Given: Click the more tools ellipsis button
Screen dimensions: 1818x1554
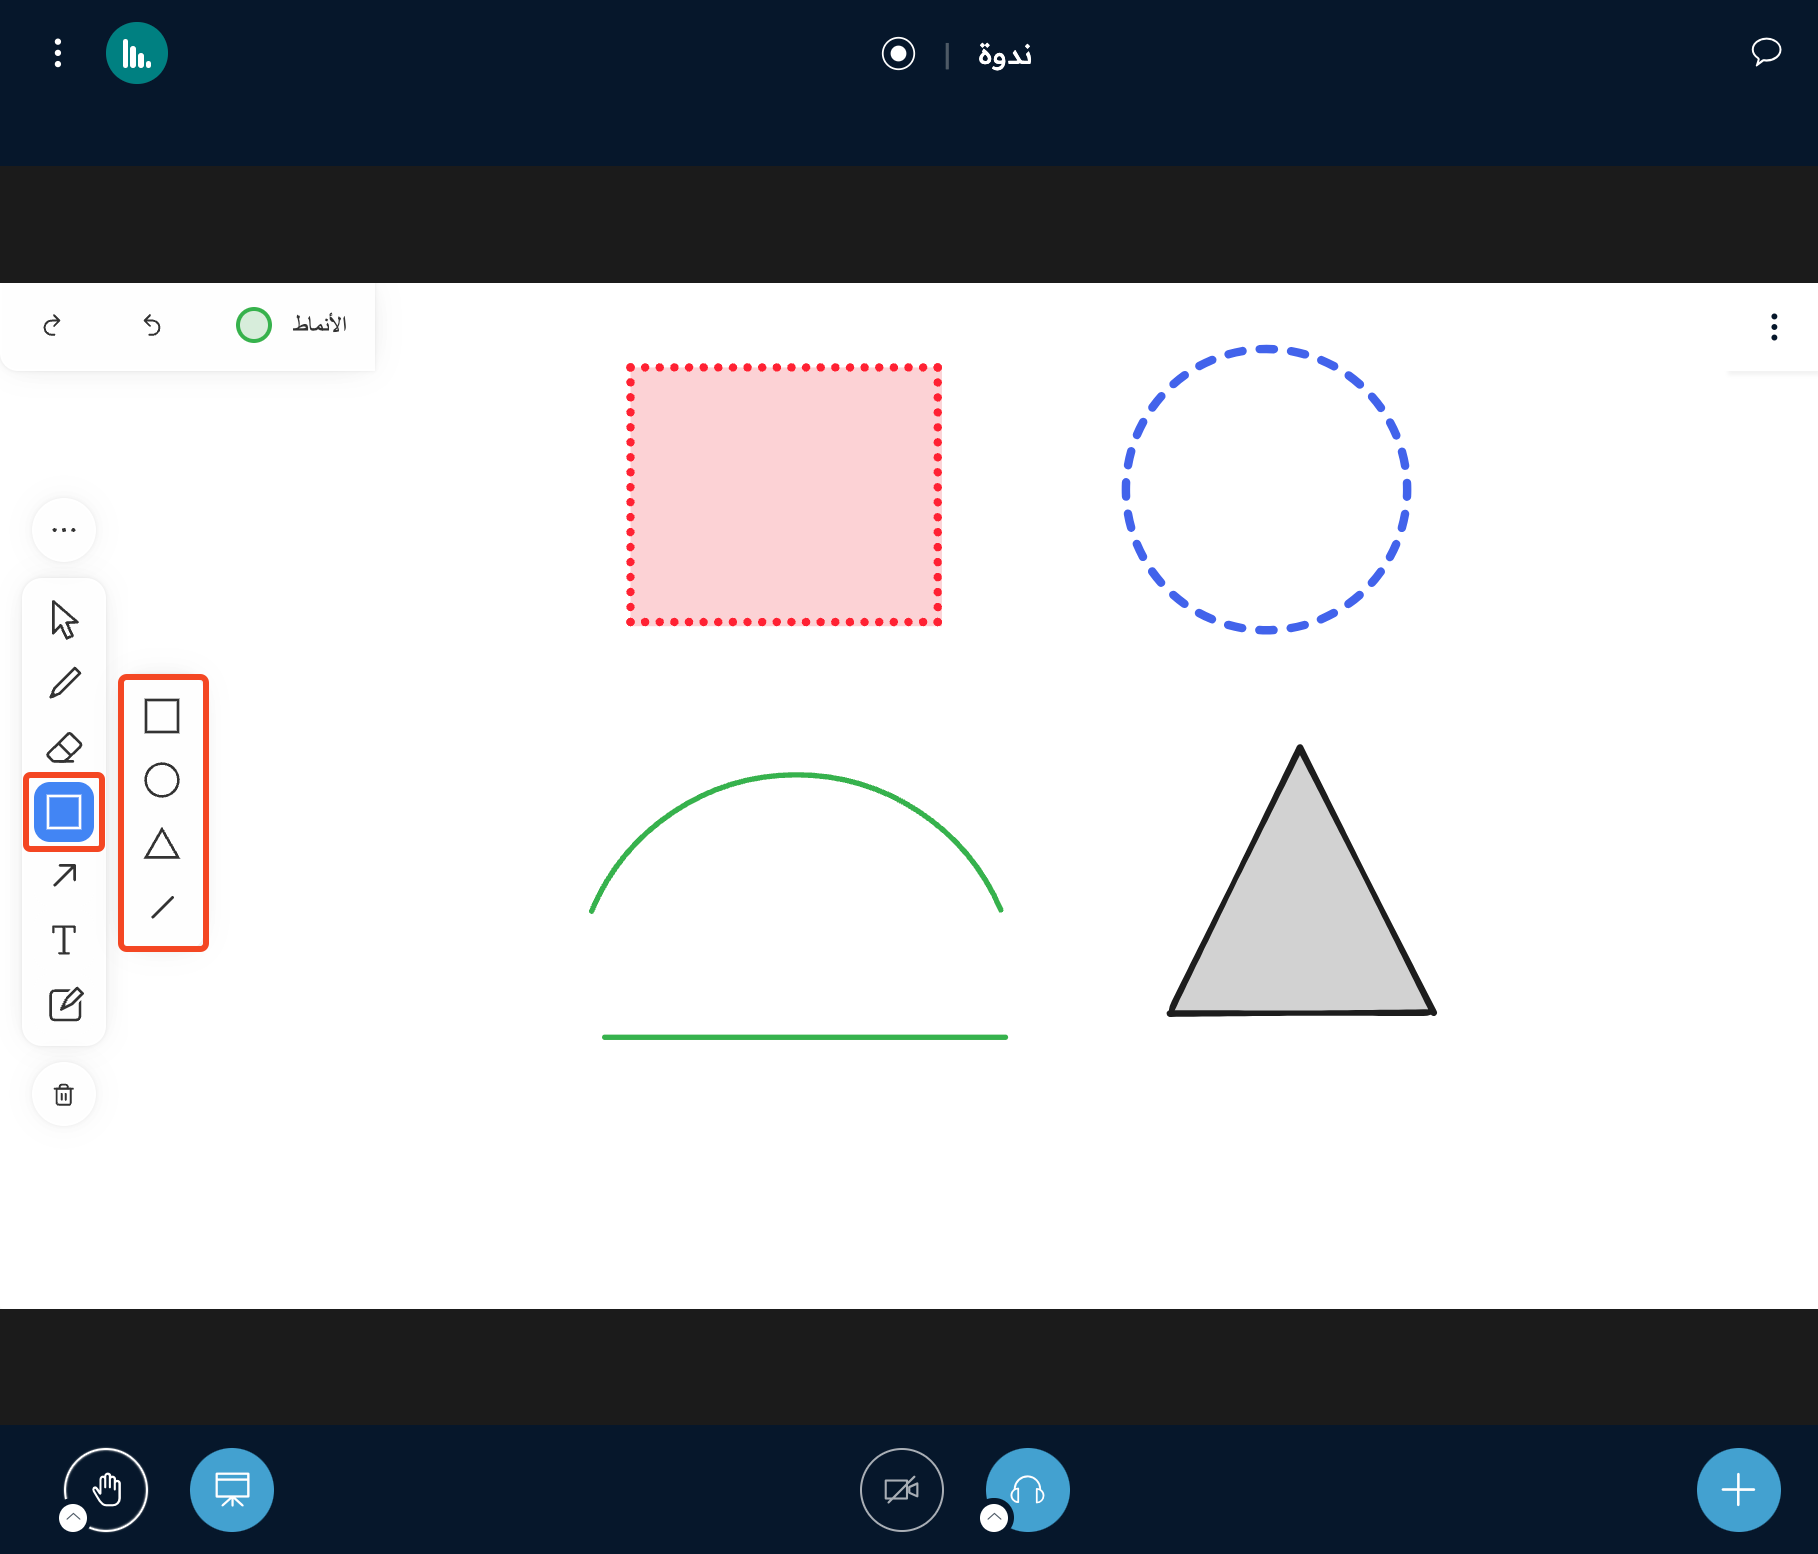Looking at the screenshot, I should point(64,530).
